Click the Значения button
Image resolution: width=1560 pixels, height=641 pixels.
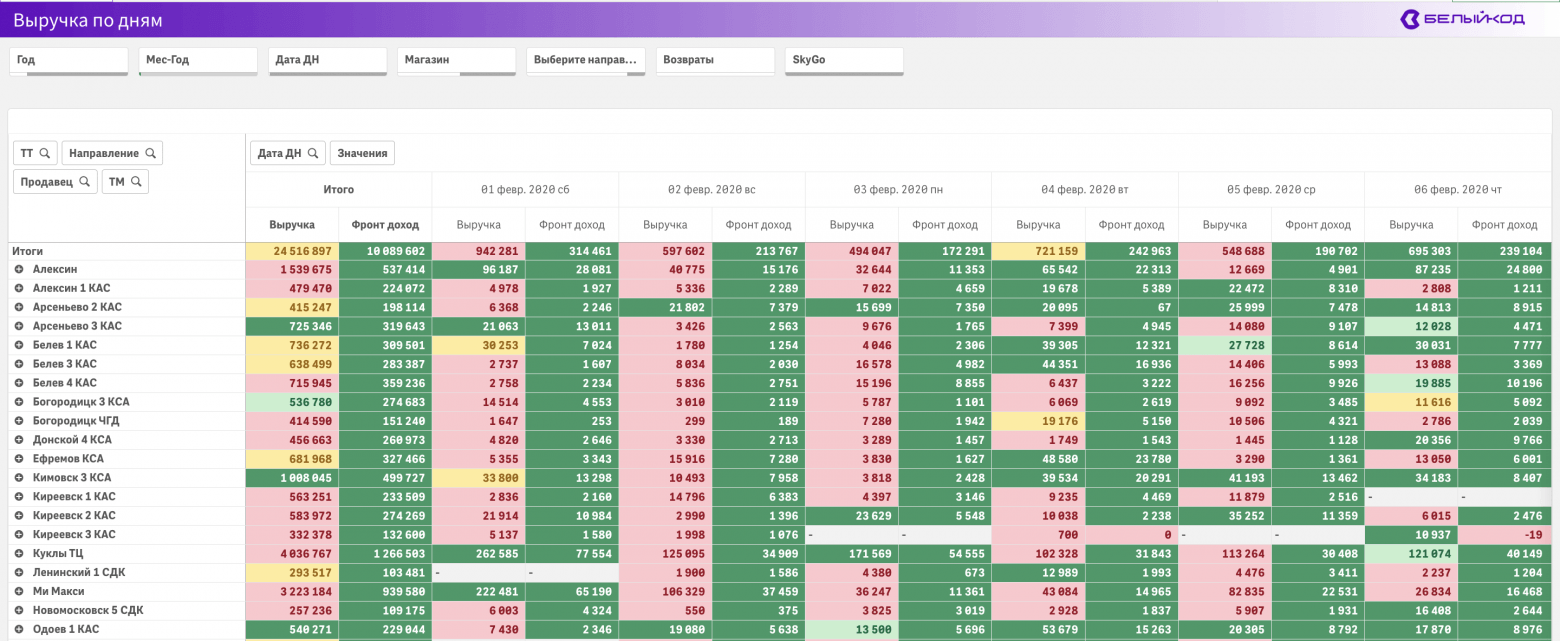pyautogui.click(x=363, y=153)
